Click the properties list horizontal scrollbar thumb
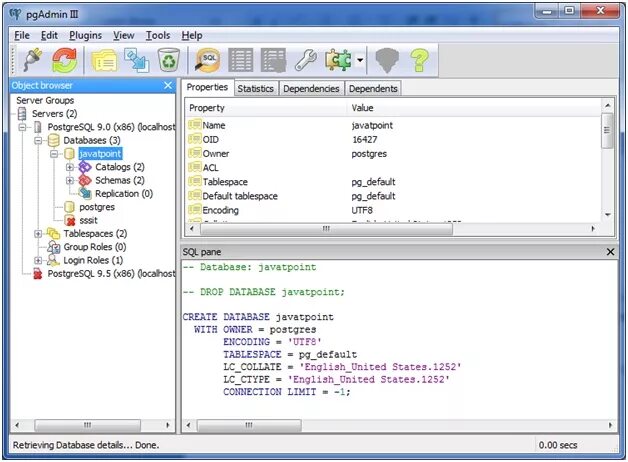Screen dimensions: 628x462 pyautogui.click(x=326, y=229)
